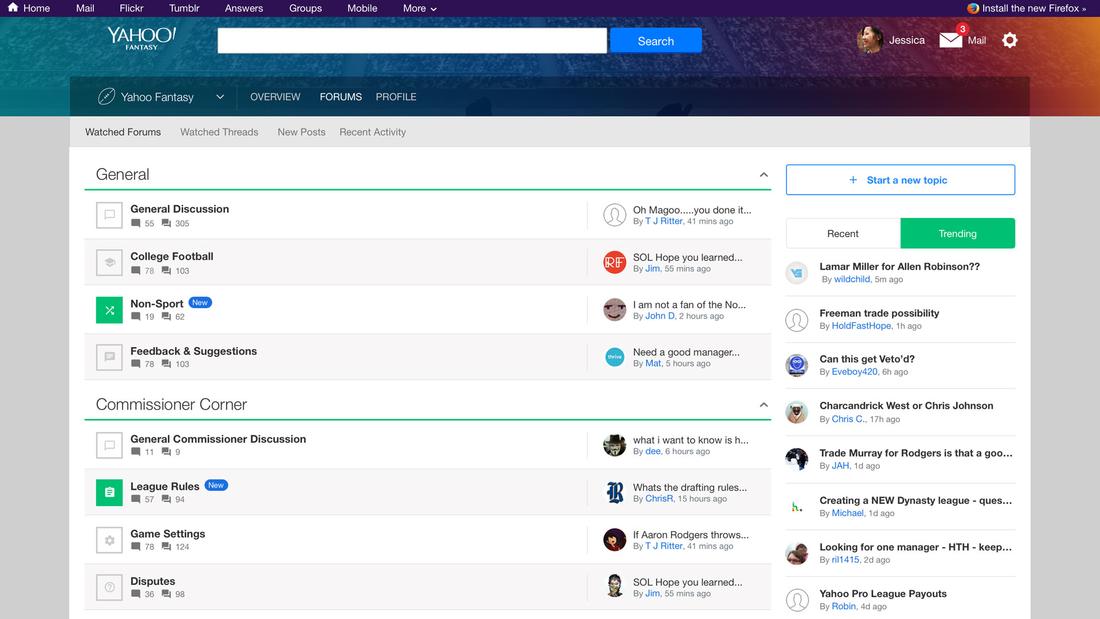Select the Trending toggle
Screen dimensions: 1100x619
point(957,233)
